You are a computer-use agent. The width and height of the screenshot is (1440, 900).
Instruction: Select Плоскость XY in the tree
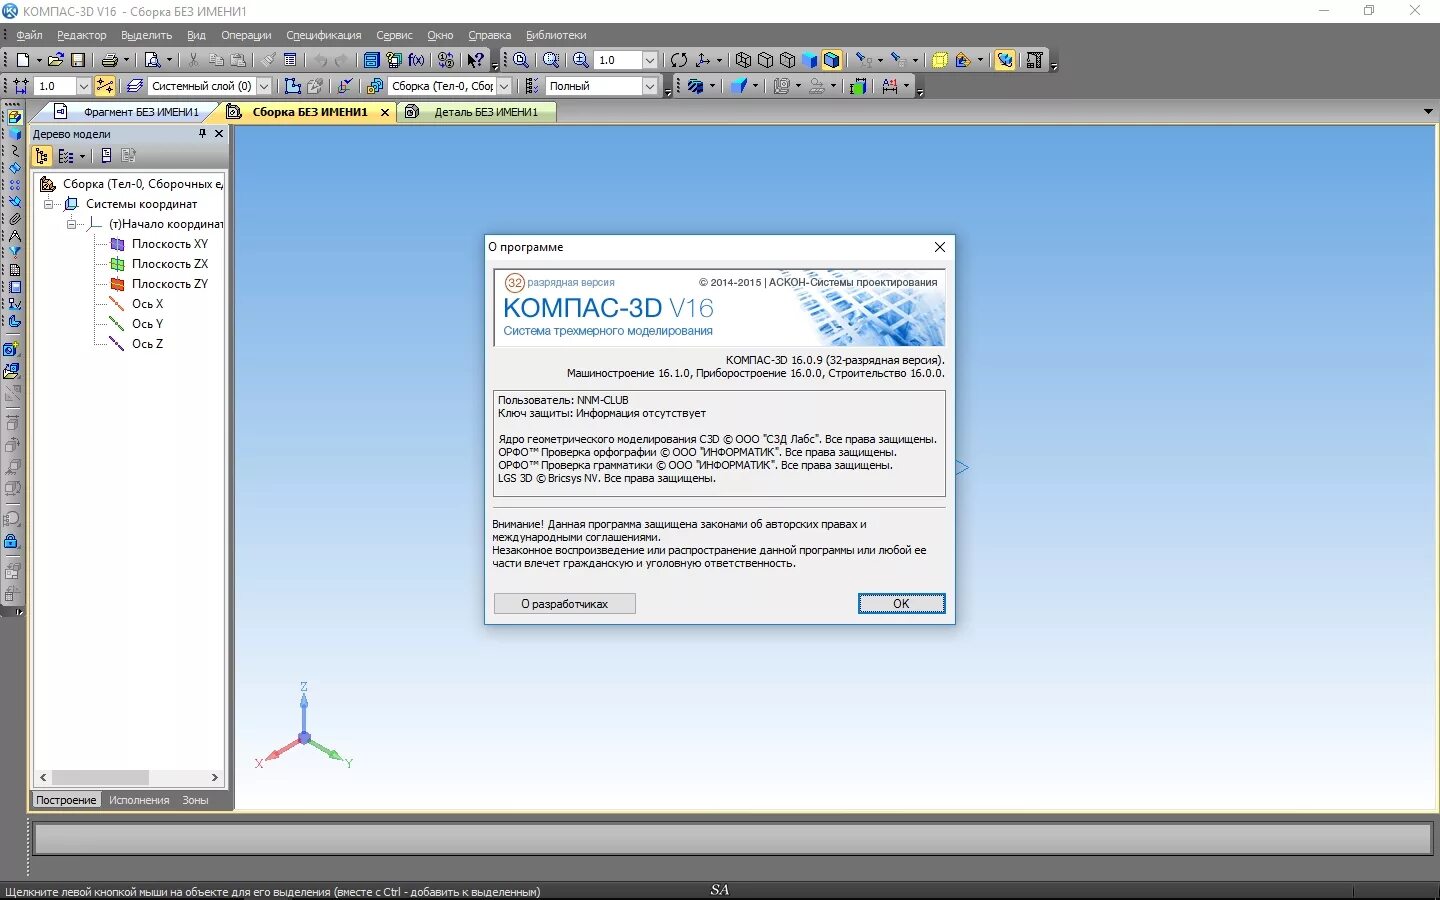(169, 244)
